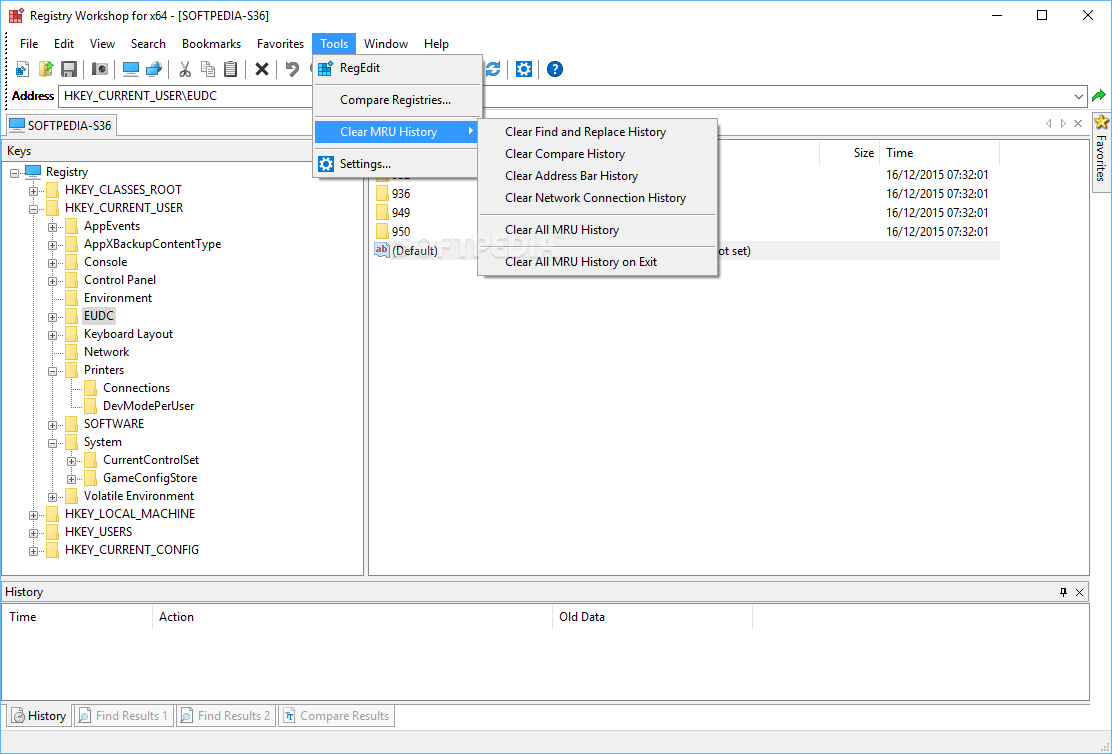1112x754 pixels.
Task: Click the connect network registry icon
Action: [154, 69]
